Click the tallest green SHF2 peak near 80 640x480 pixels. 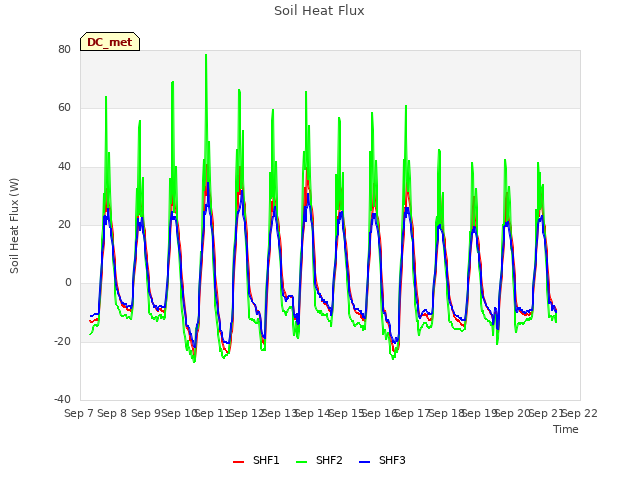206,55
